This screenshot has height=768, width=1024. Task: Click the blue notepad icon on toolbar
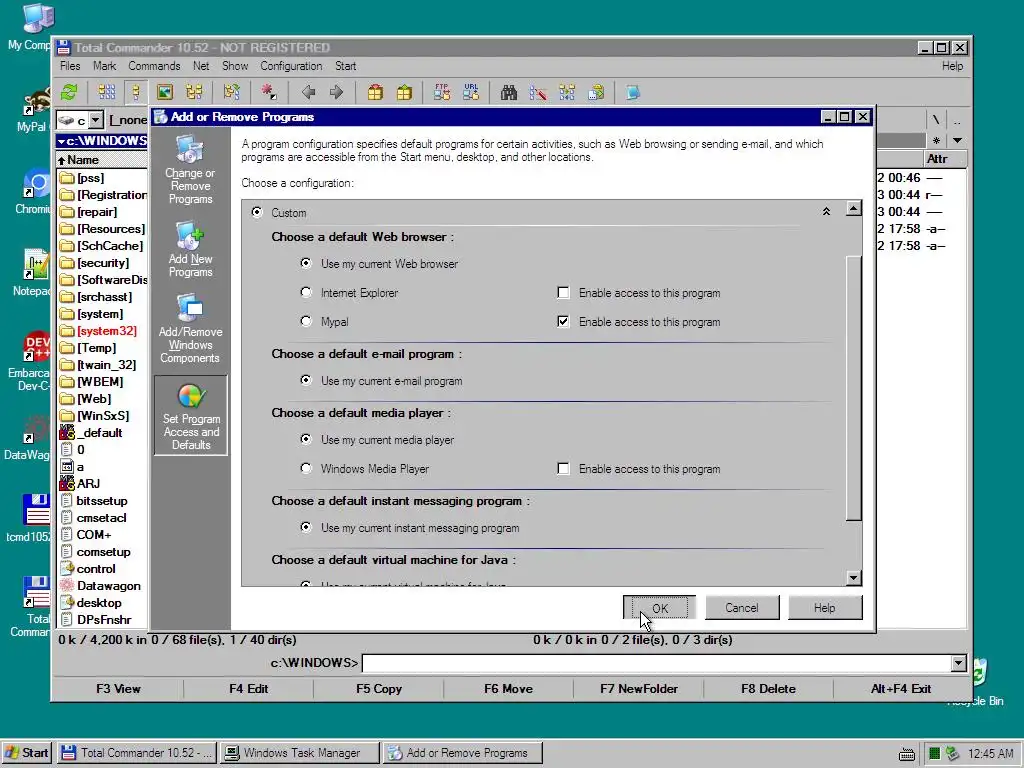point(632,92)
